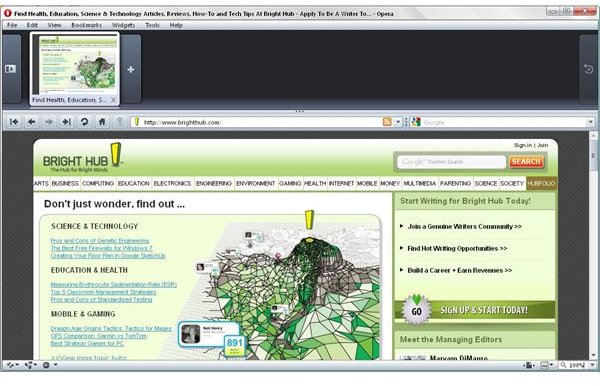Open the Bookmarks menu
600x386 pixels.
[x=86, y=25]
